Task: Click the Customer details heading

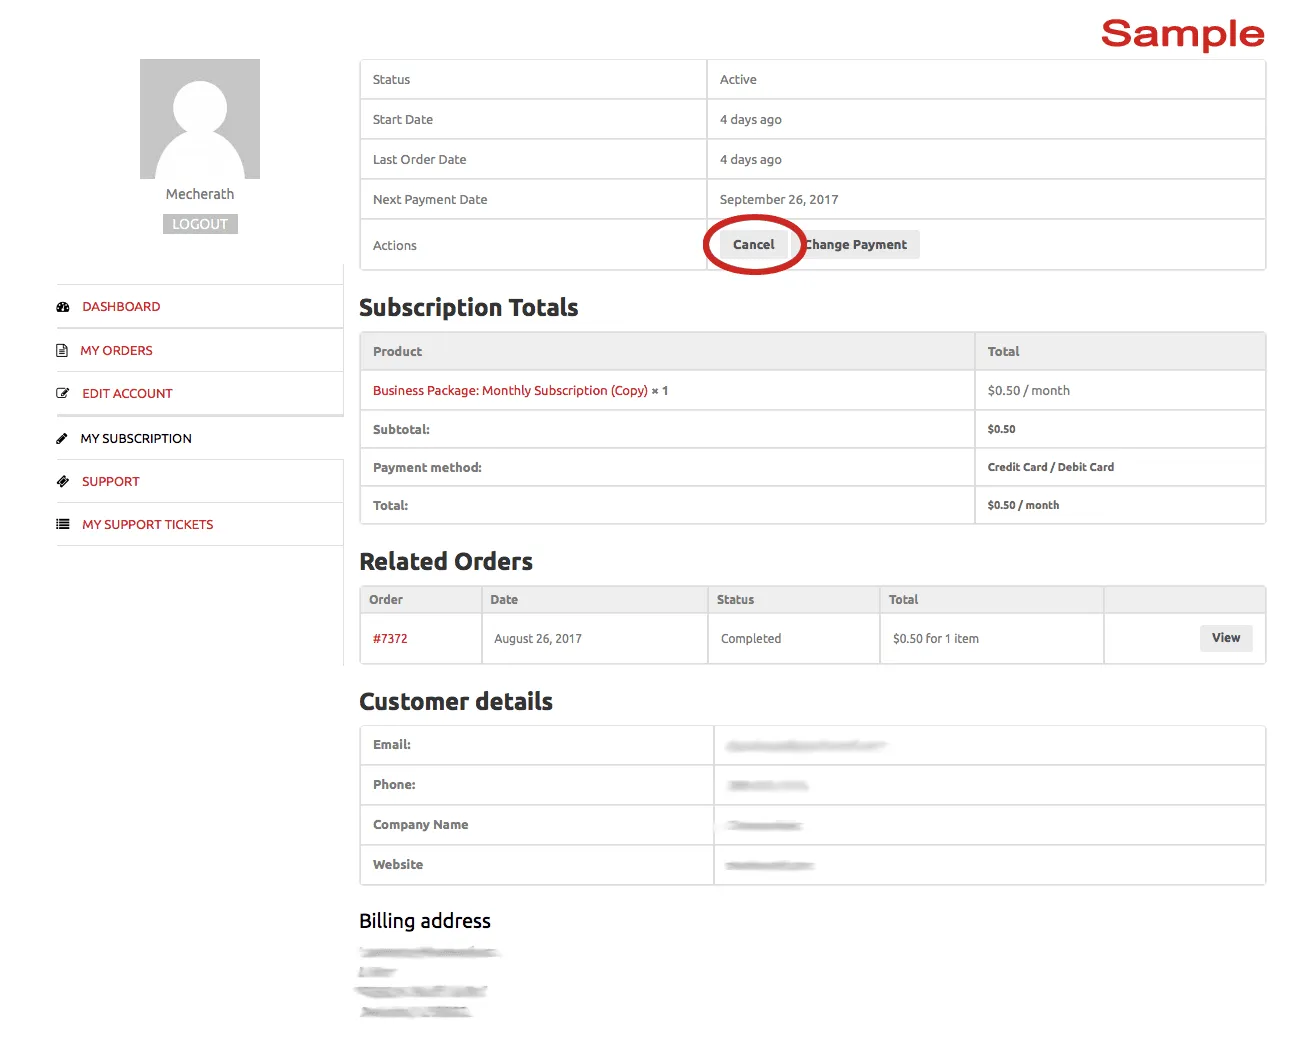Action: 456,701
